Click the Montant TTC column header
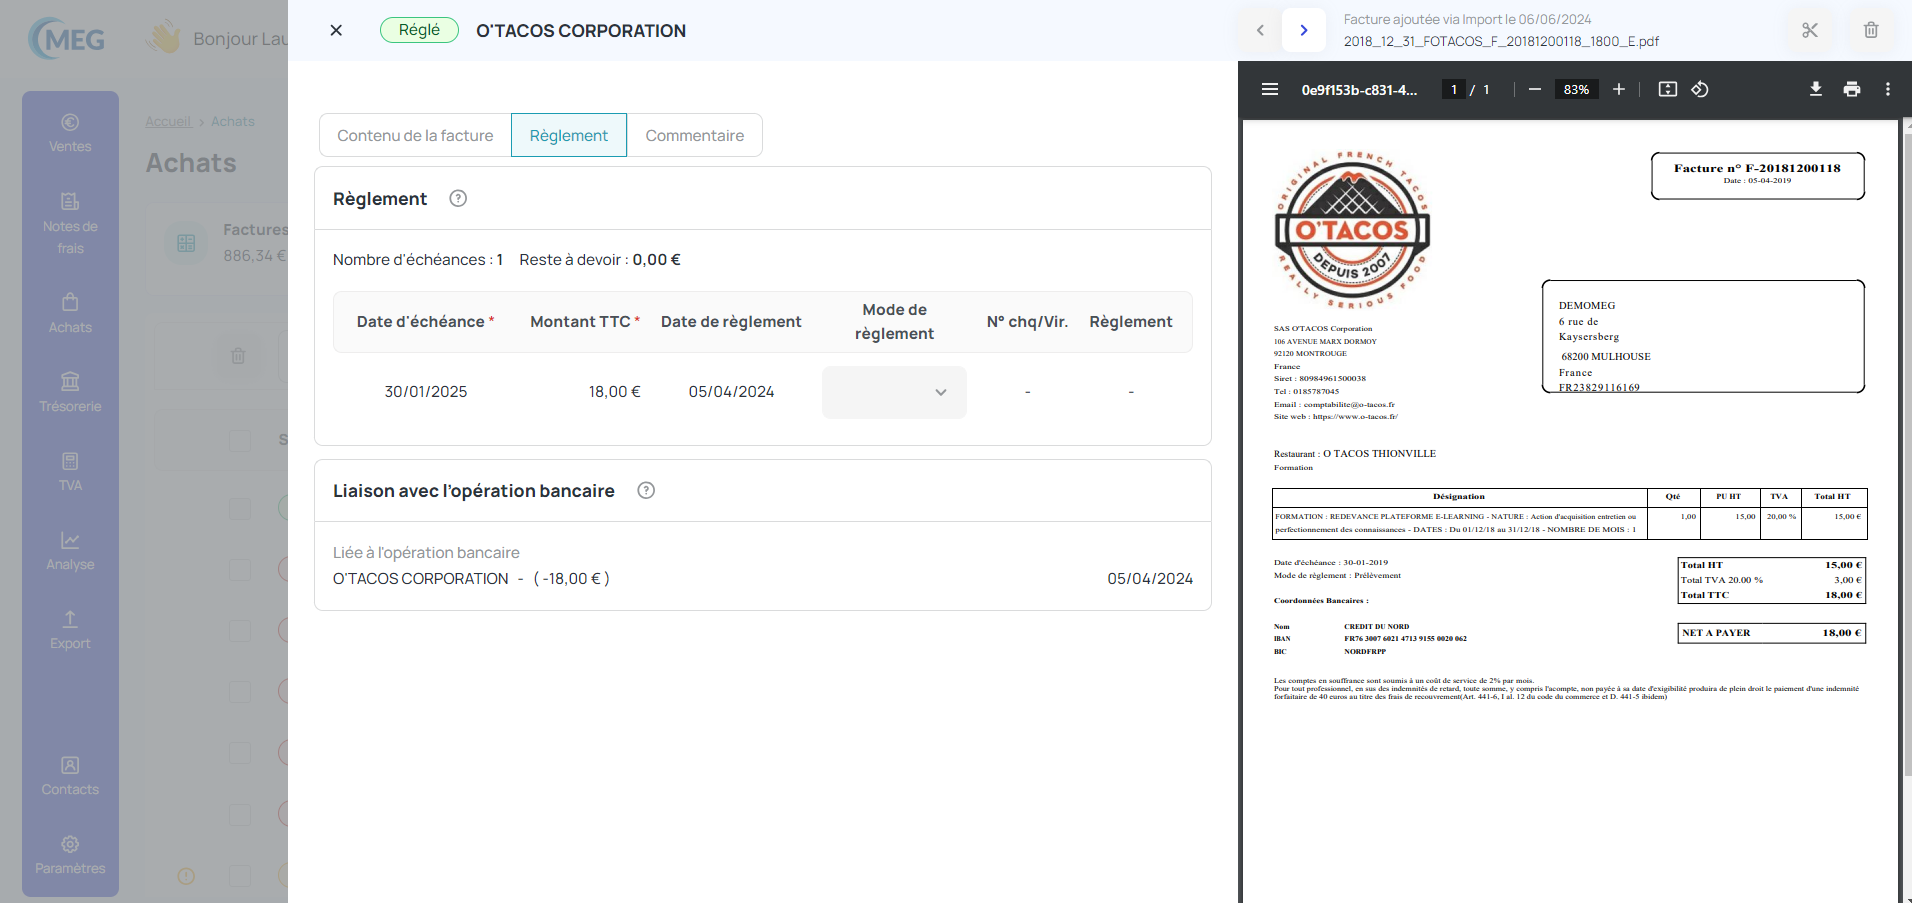Screen dimensions: 1912x903 585,322
